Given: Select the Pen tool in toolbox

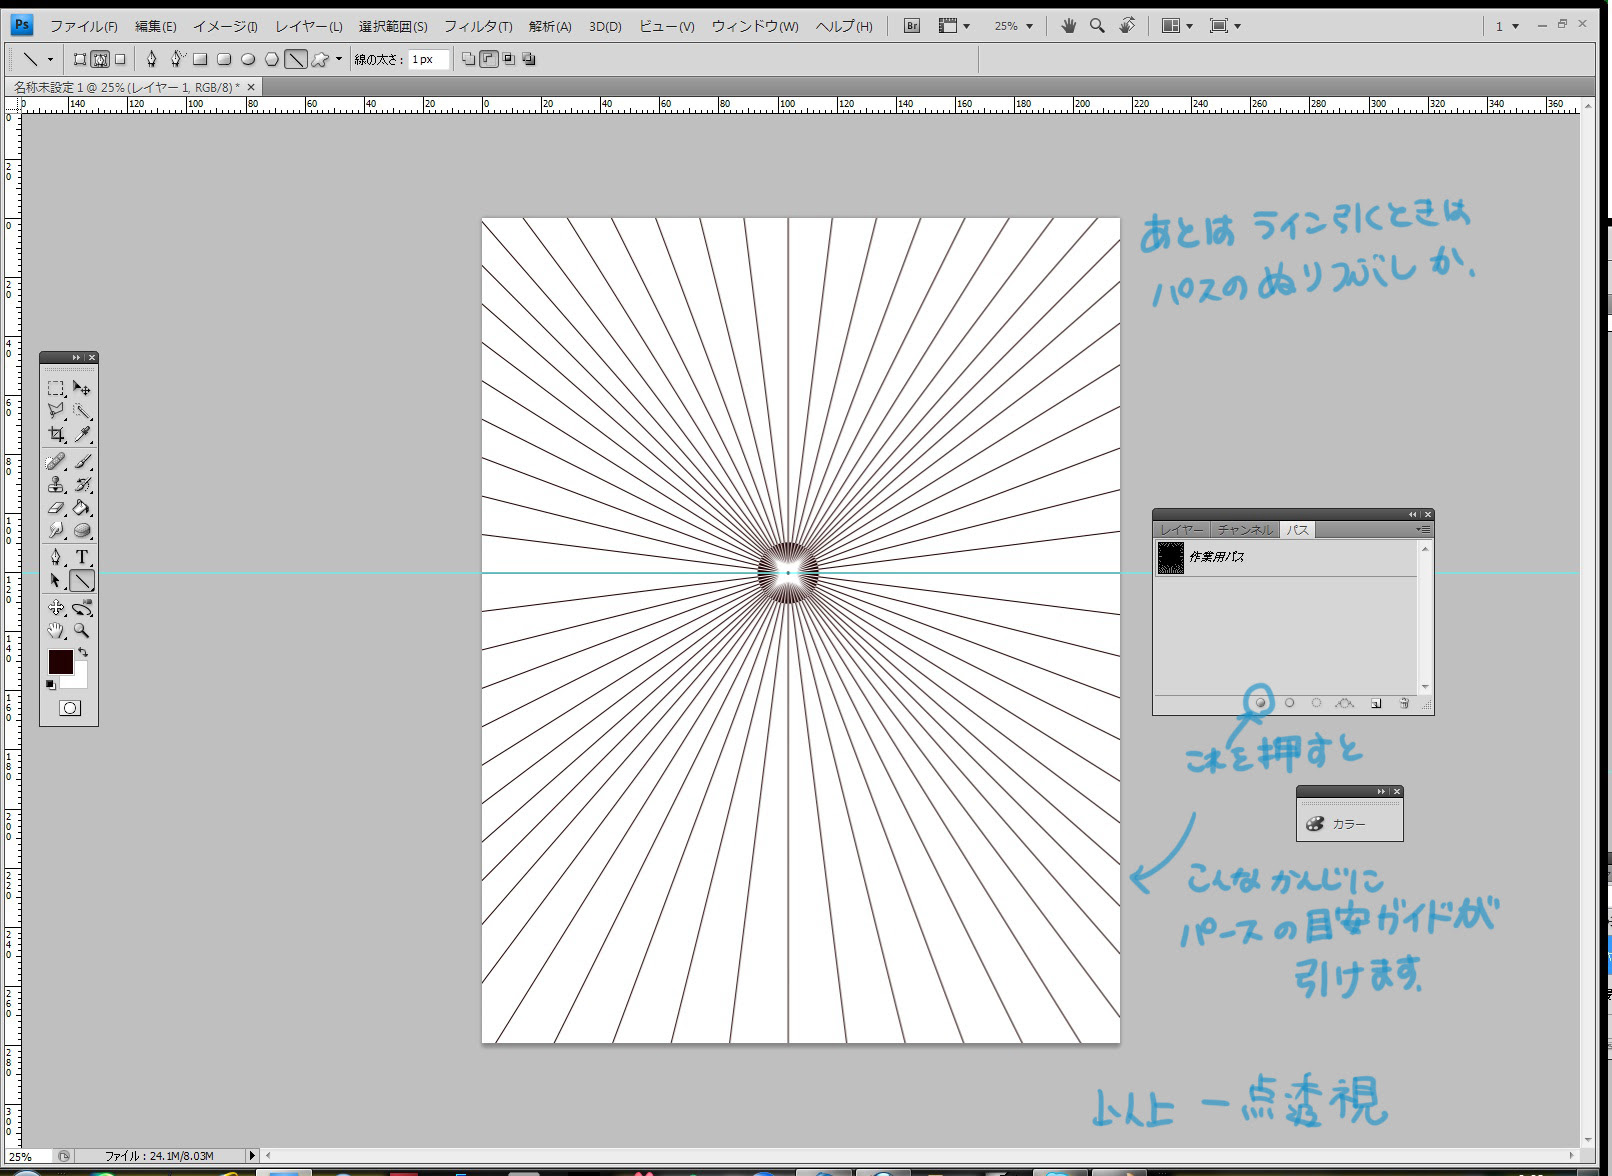Looking at the screenshot, I should pyautogui.click(x=56, y=557).
